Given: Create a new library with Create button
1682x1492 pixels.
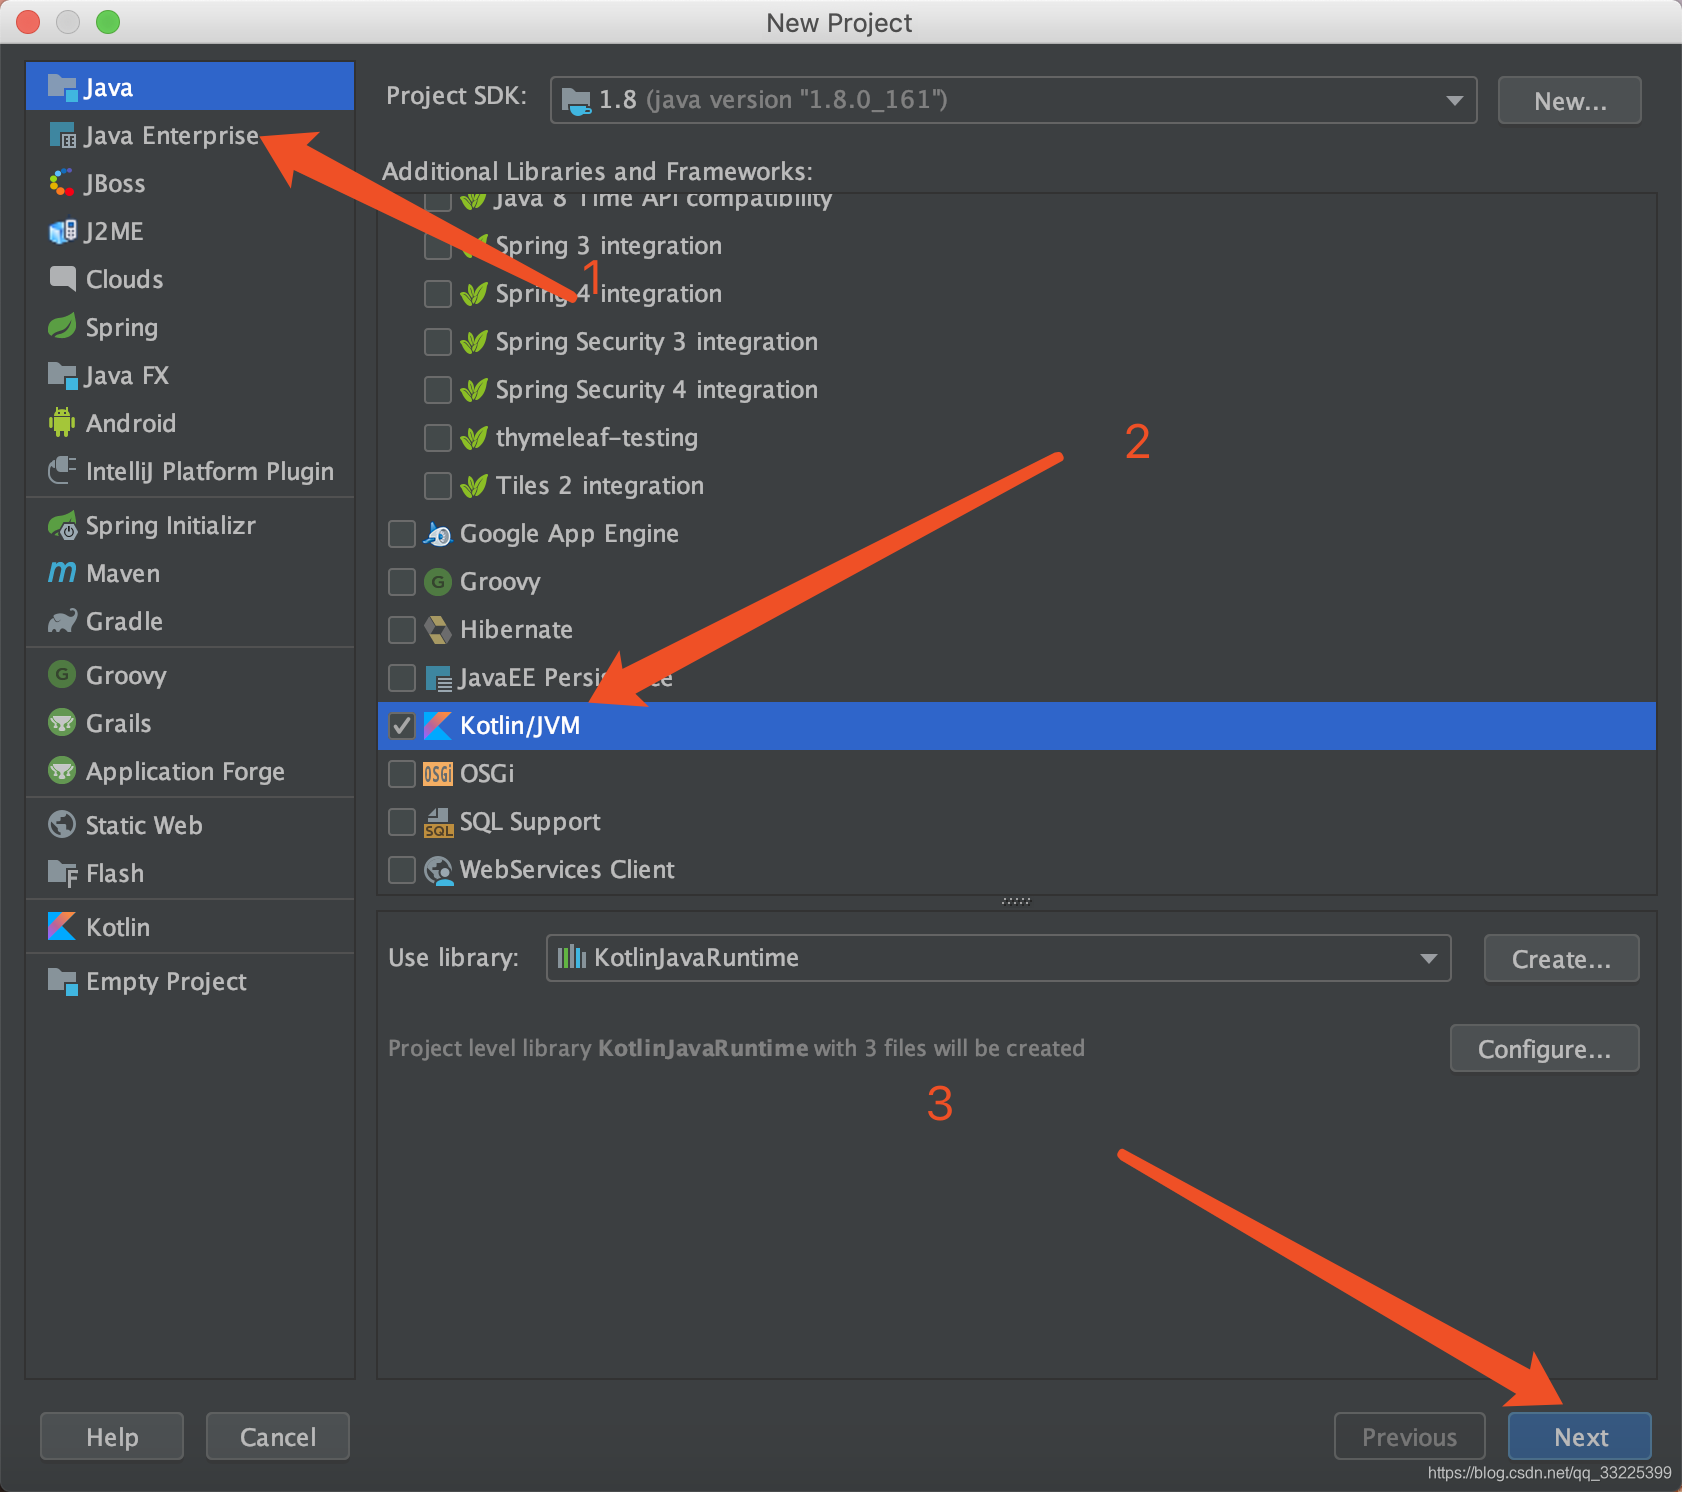Looking at the screenshot, I should tap(1561, 958).
